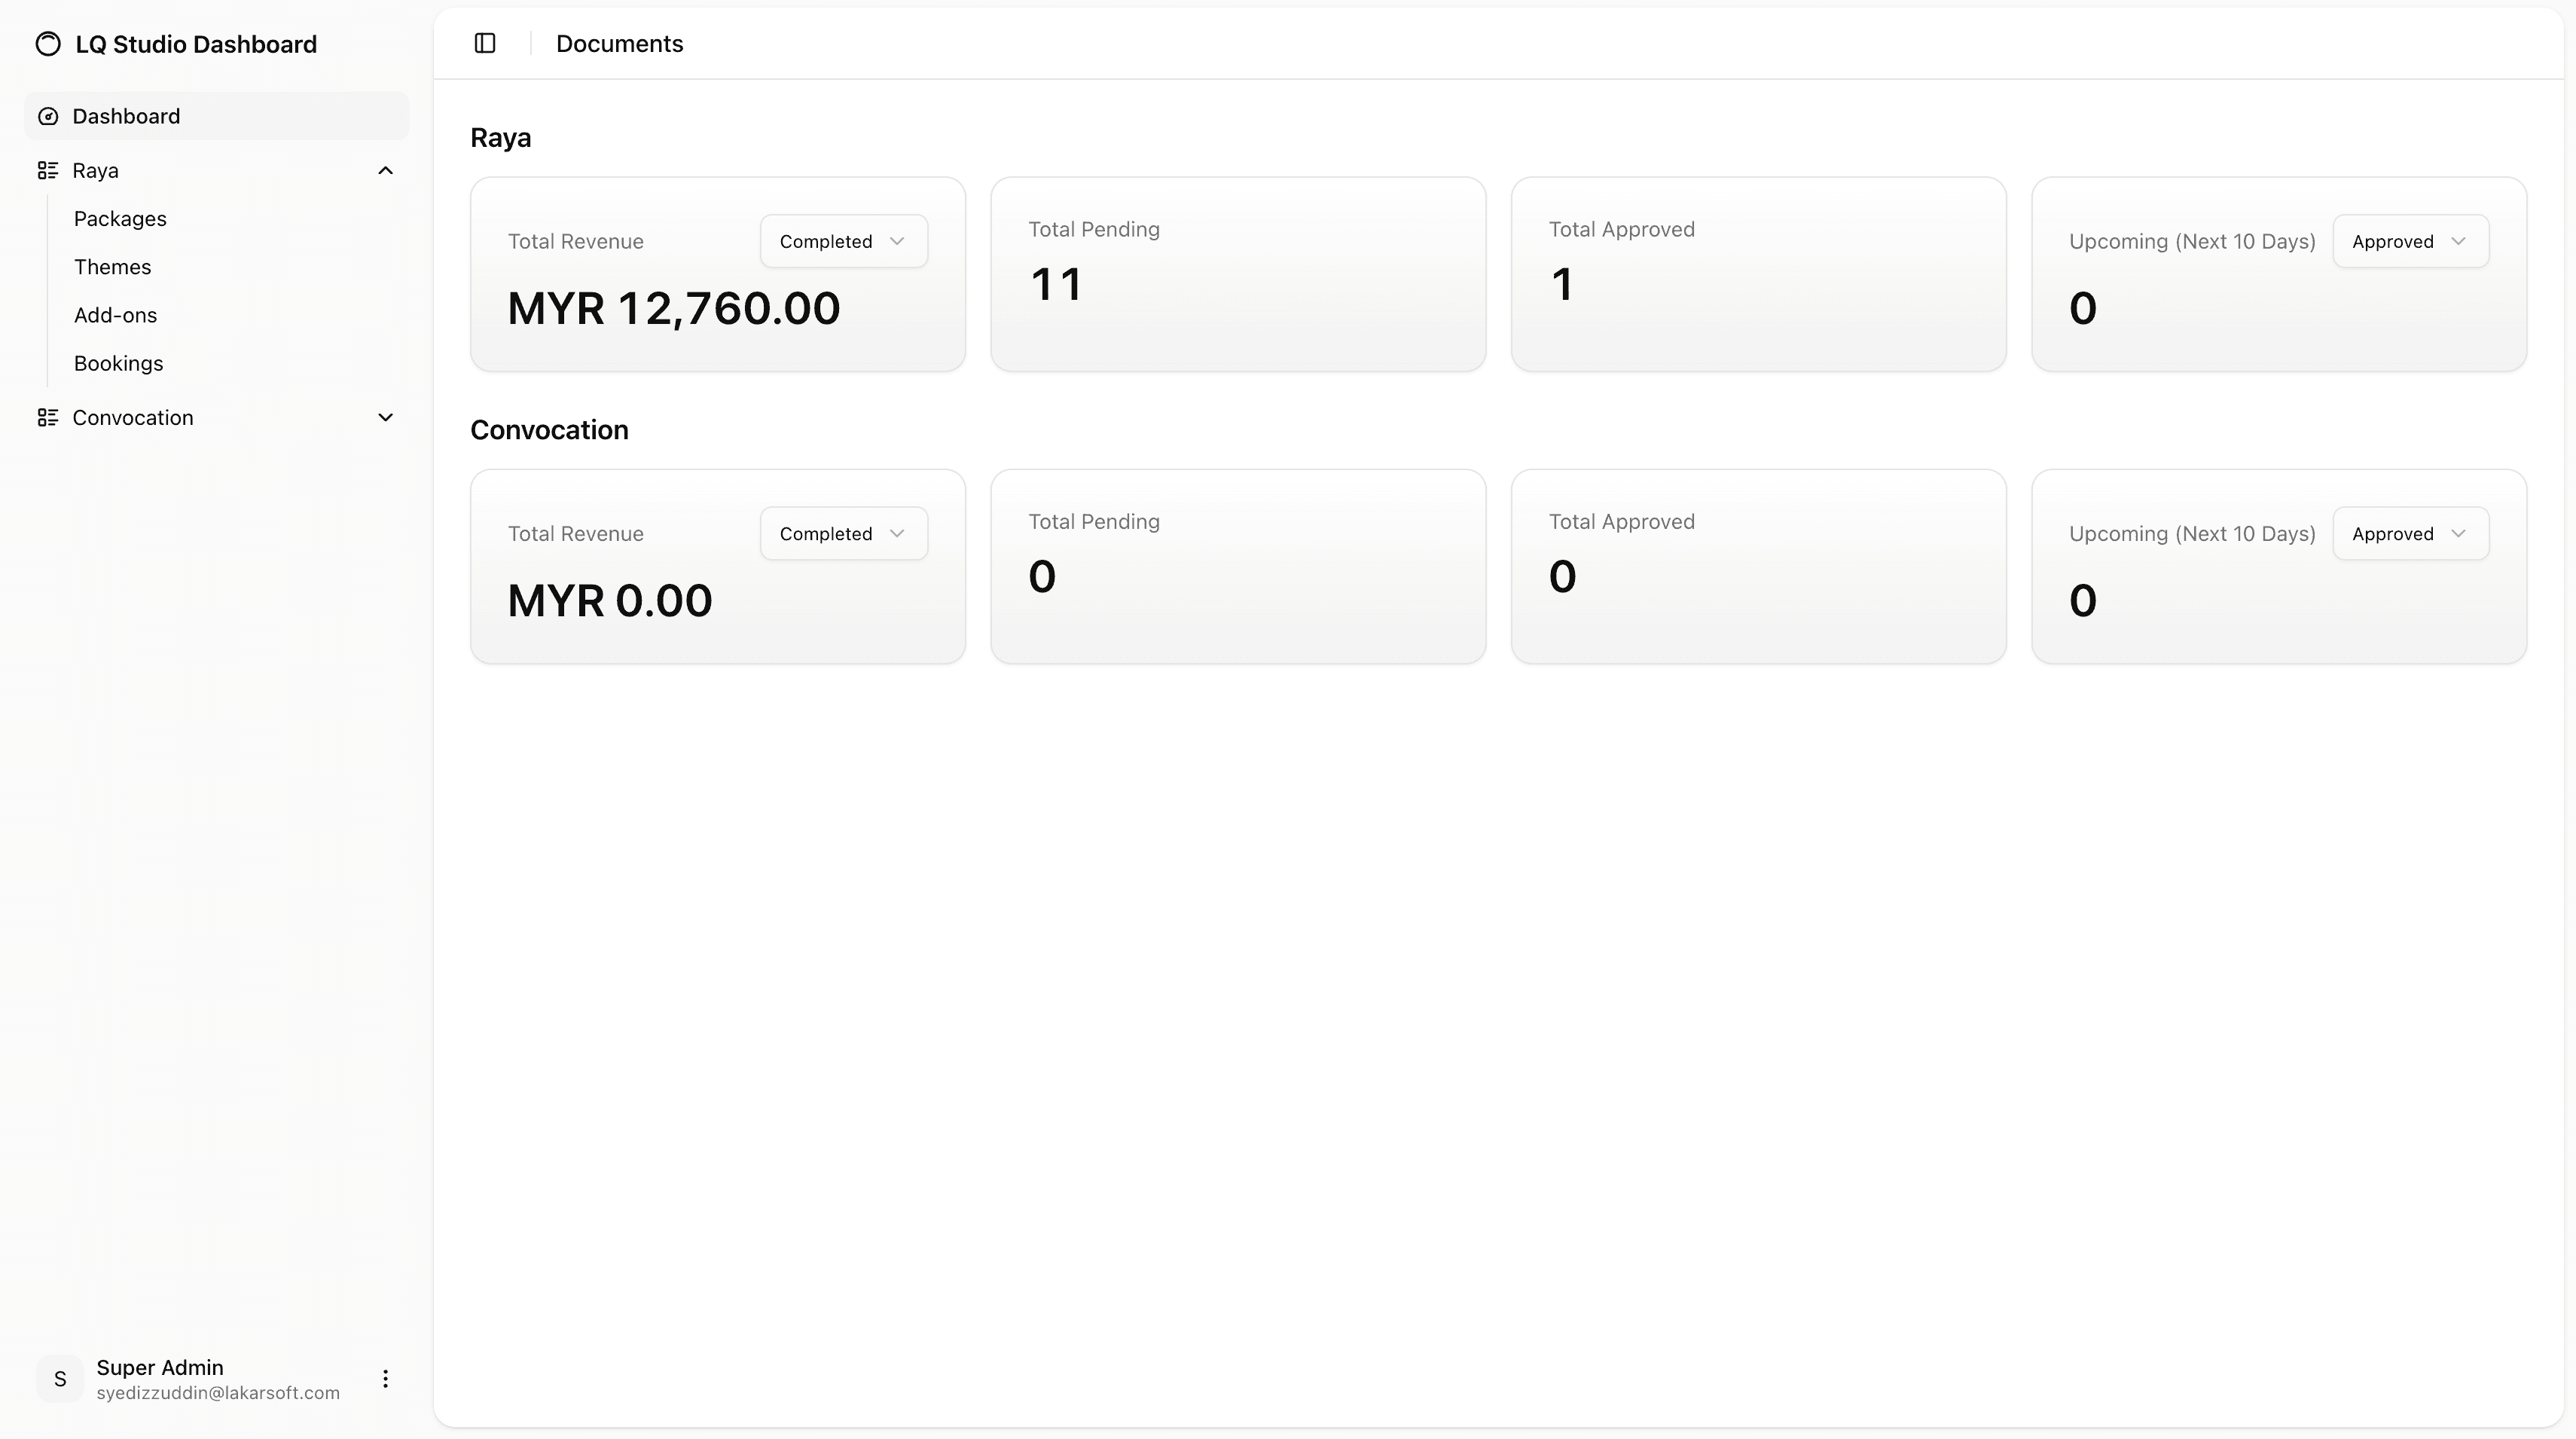This screenshot has width=2576, height=1439.
Task: Click the Dashboard gauge icon
Action: pos(48,116)
